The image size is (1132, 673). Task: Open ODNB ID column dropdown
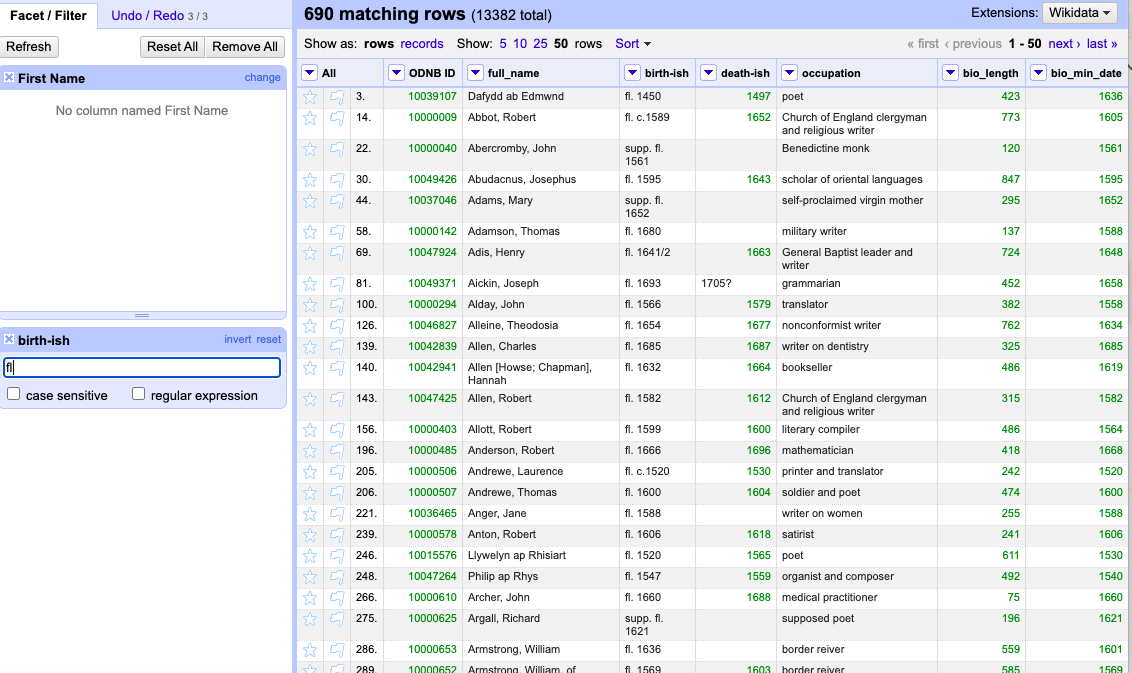(396, 73)
